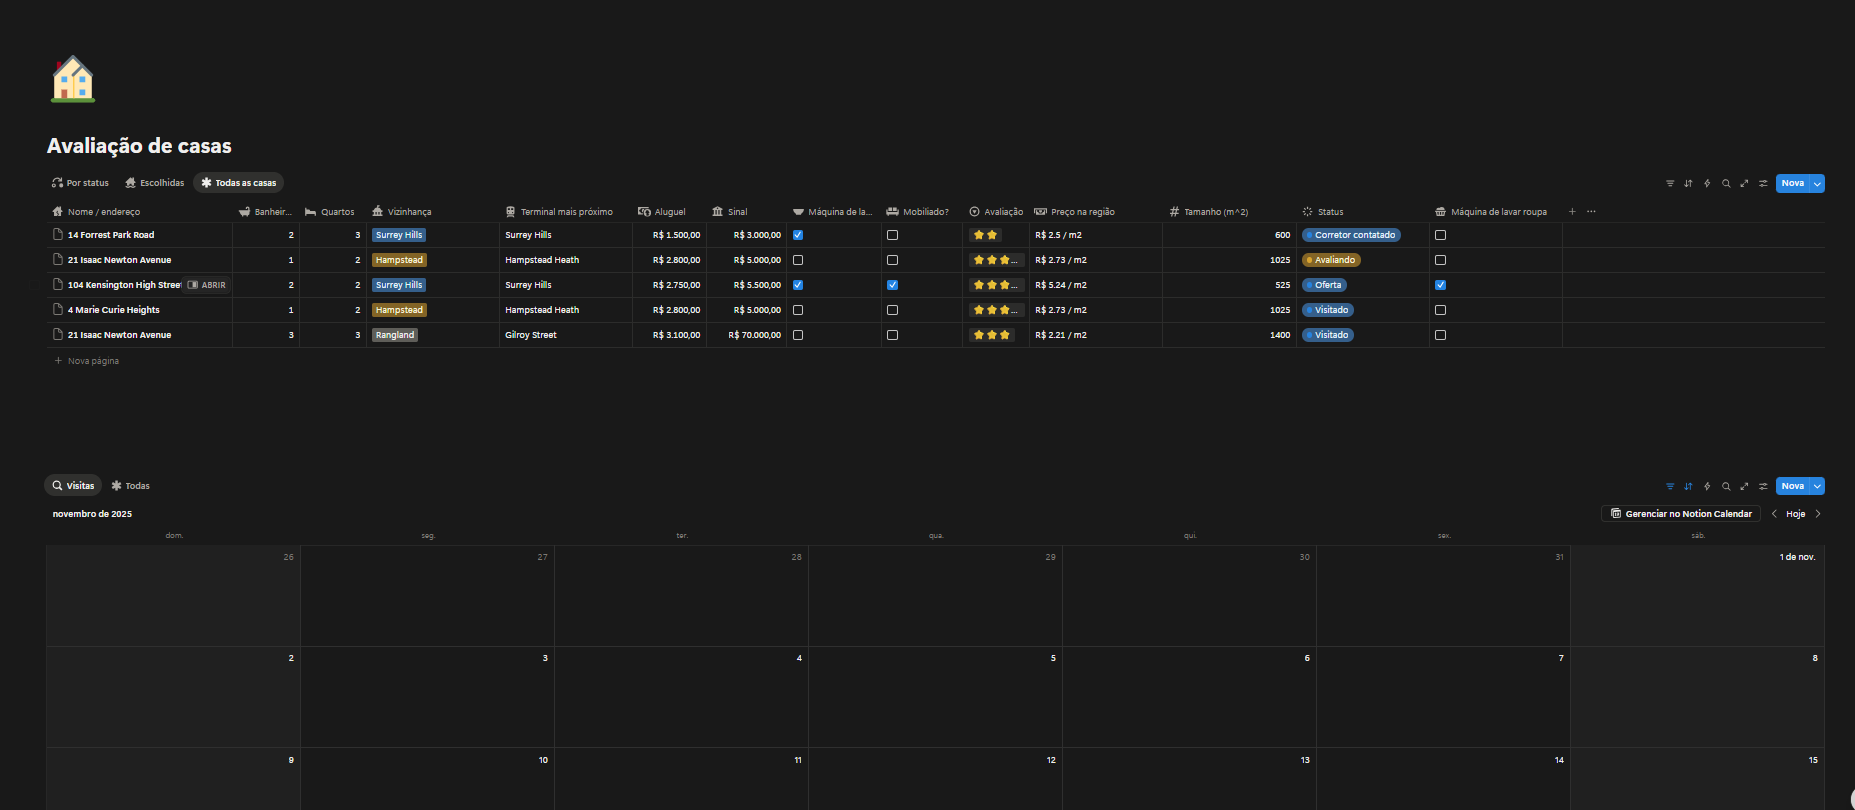Viewport: 1855px width, 810px height.
Task: Expand the Nova dropdown arrow in the calendar
Action: 1817,486
